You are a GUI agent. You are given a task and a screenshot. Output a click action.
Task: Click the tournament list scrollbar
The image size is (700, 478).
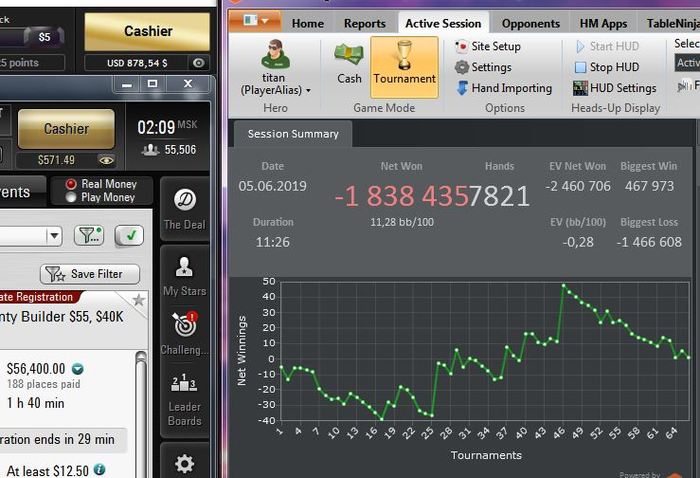(x=141, y=414)
